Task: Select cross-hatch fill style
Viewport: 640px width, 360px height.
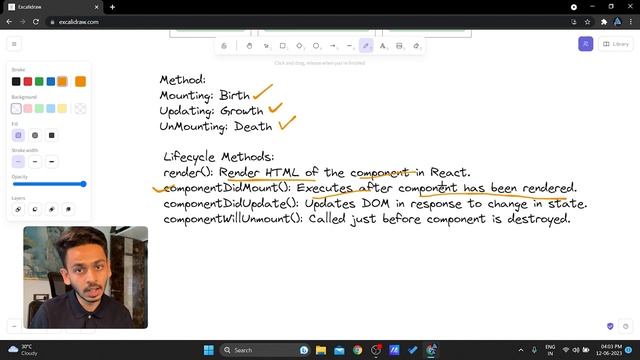Action: [35, 135]
